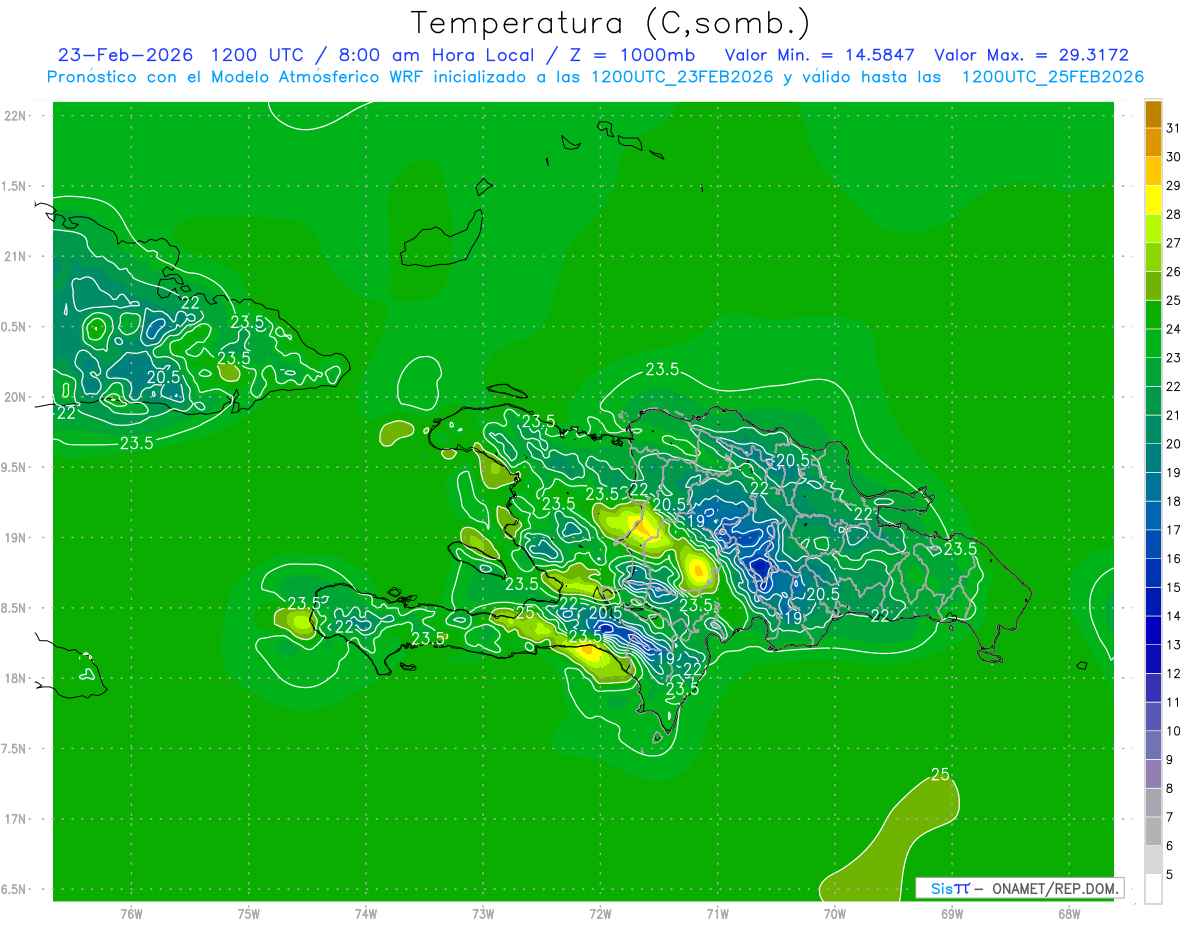Click the "68W" longitude axis label
Screen dimensions: 1200x927
[x=1069, y=913]
